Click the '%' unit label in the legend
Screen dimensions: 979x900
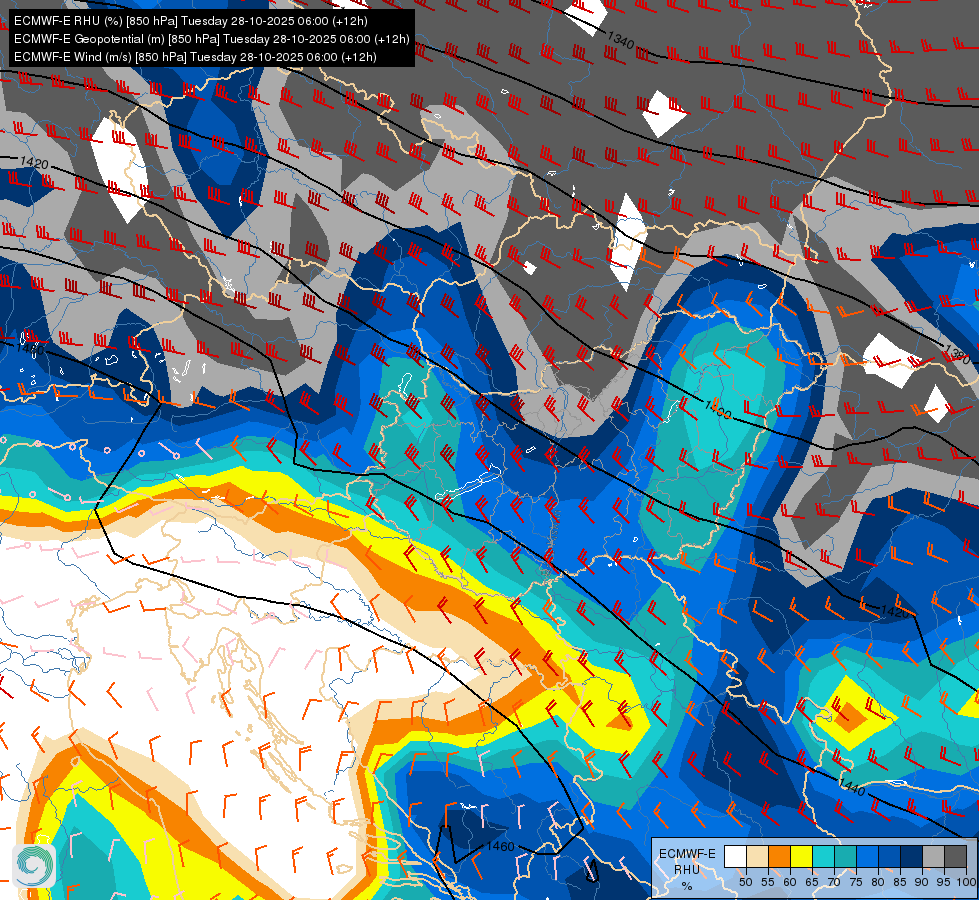click(687, 886)
